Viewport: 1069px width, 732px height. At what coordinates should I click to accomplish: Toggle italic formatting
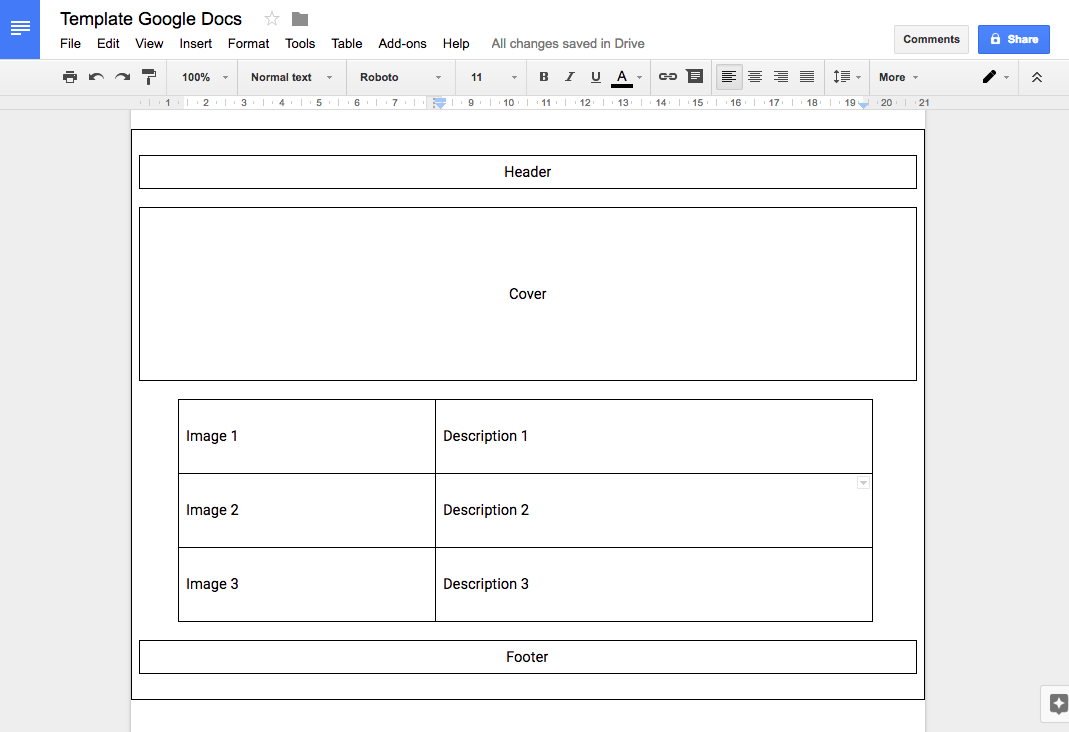570,77
